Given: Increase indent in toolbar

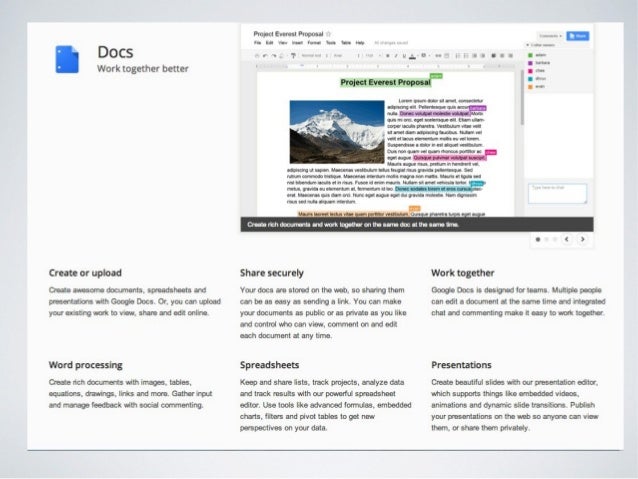Looking at the screenshot, I should point(483,56).
